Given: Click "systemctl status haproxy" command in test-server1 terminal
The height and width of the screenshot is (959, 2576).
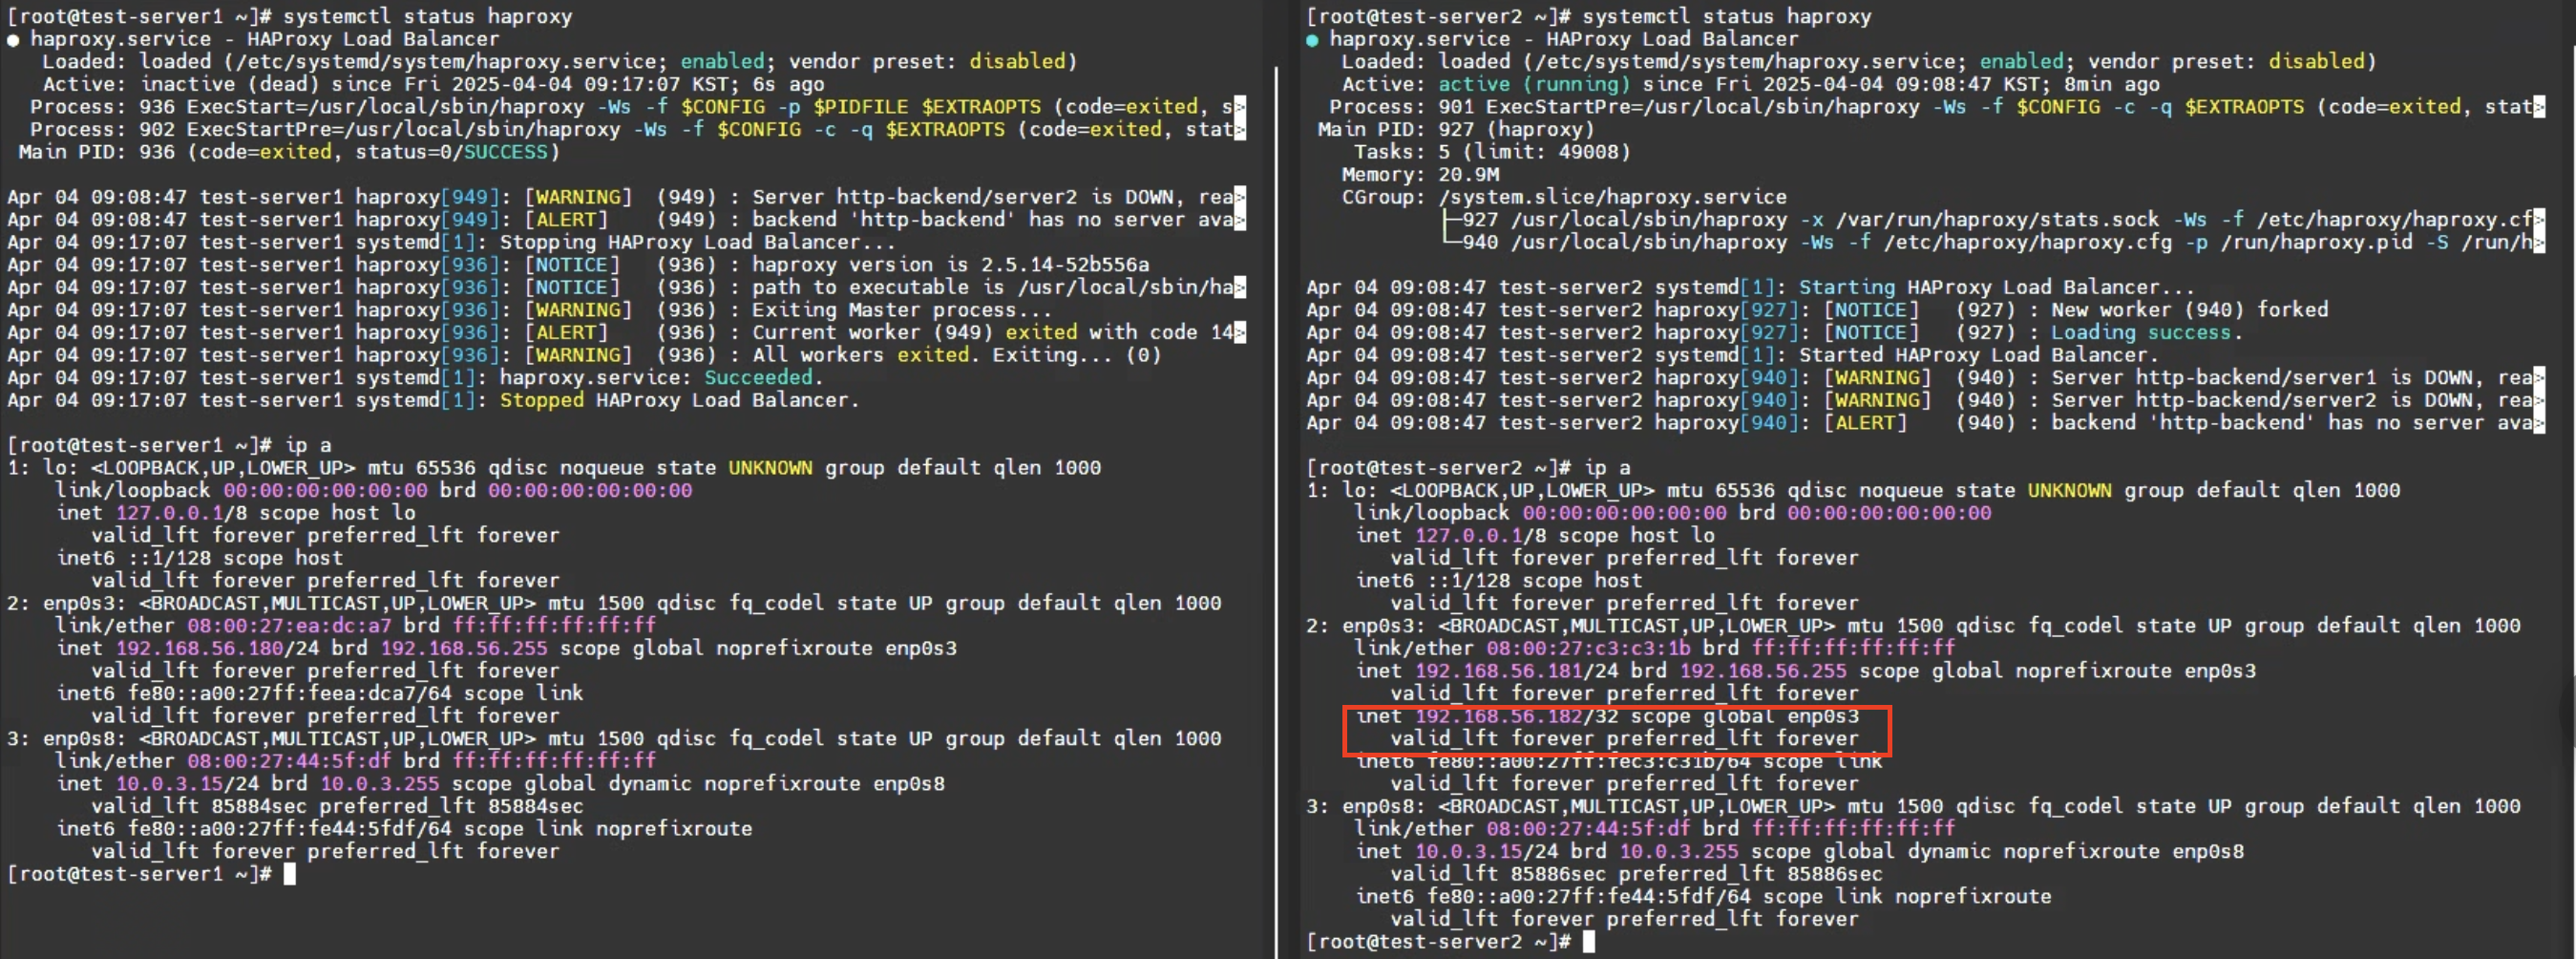Looking at the screenshot, I should click(427, 16).
